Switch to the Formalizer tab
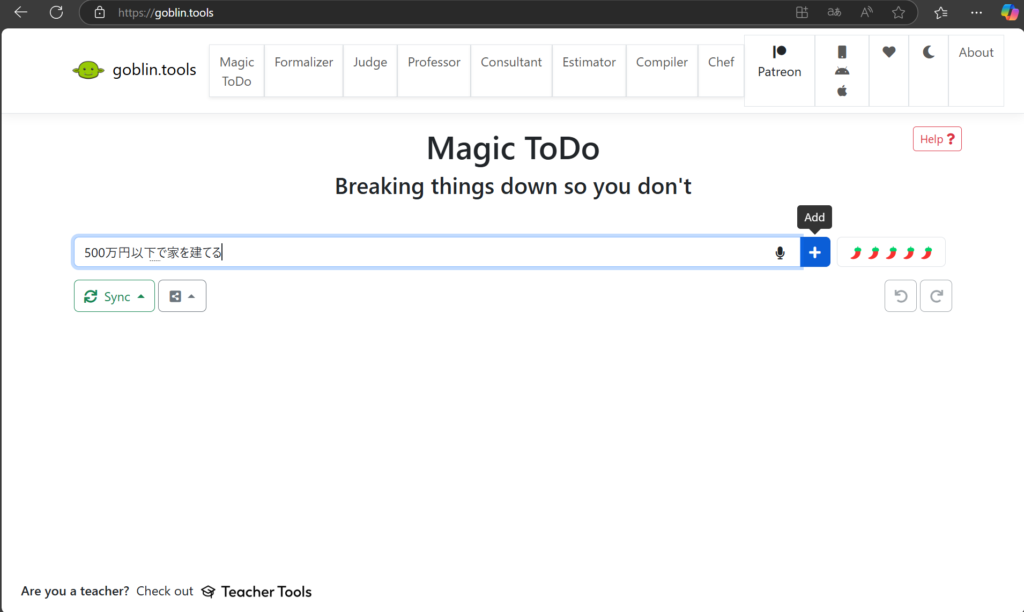Screen dimensions: 1024x612 coord(304,62)
